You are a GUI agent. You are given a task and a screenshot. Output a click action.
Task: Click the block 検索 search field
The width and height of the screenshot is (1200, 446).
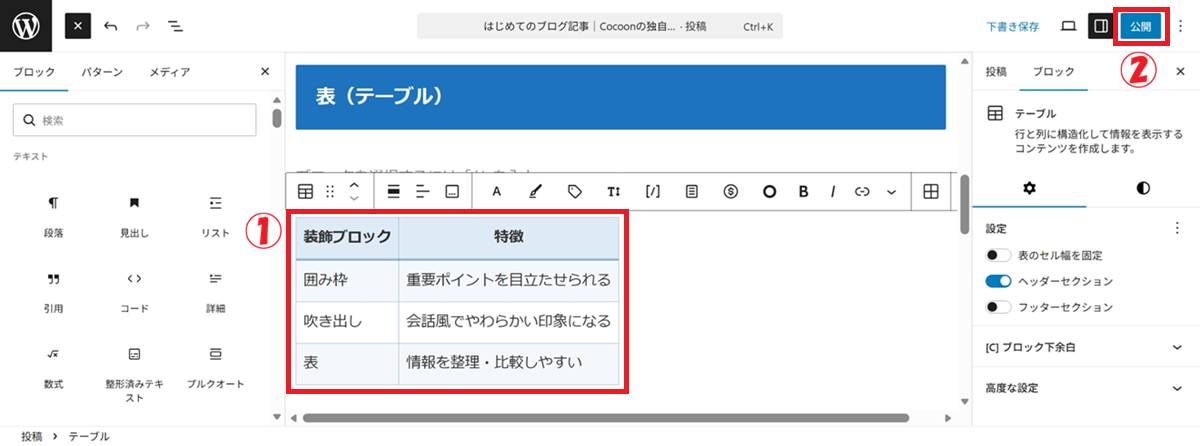point(134,120)
